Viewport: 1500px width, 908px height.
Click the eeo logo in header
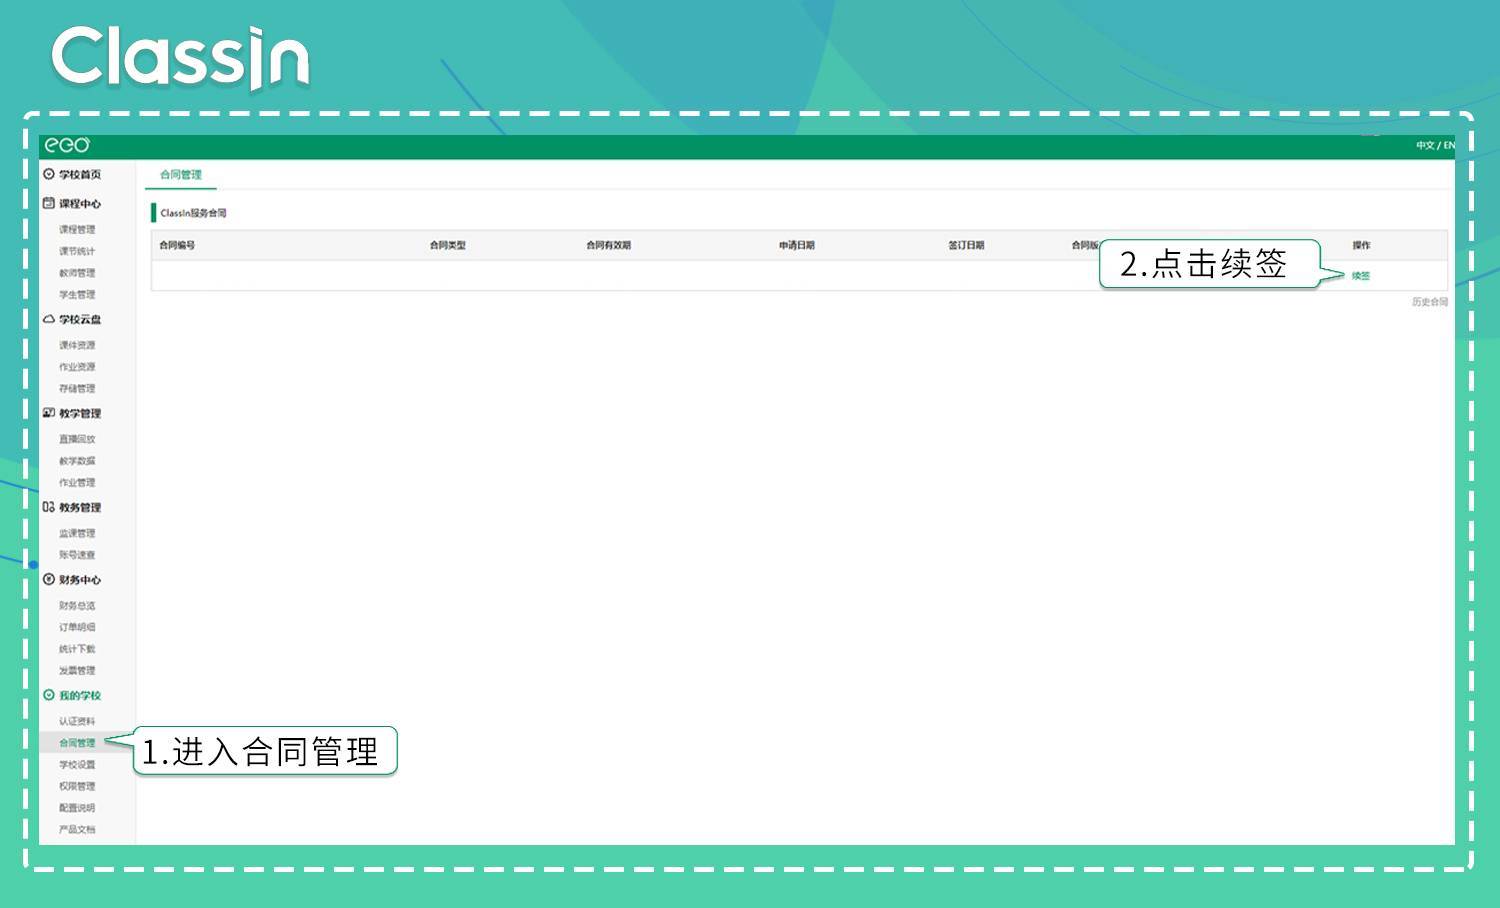67,146
